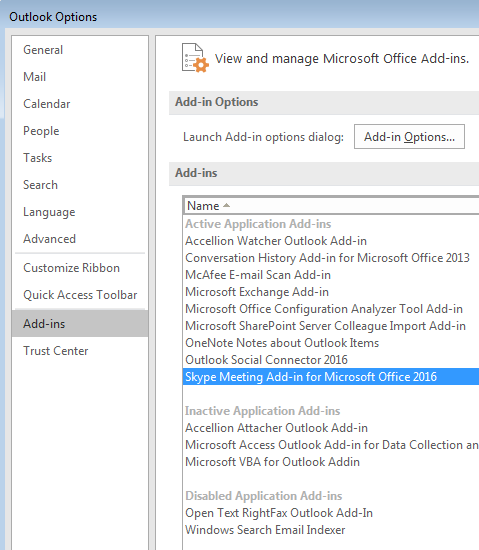Open Quick Access Toolbar settings
The width and height of the screenshot is (479, 550).
pos(80,295)
